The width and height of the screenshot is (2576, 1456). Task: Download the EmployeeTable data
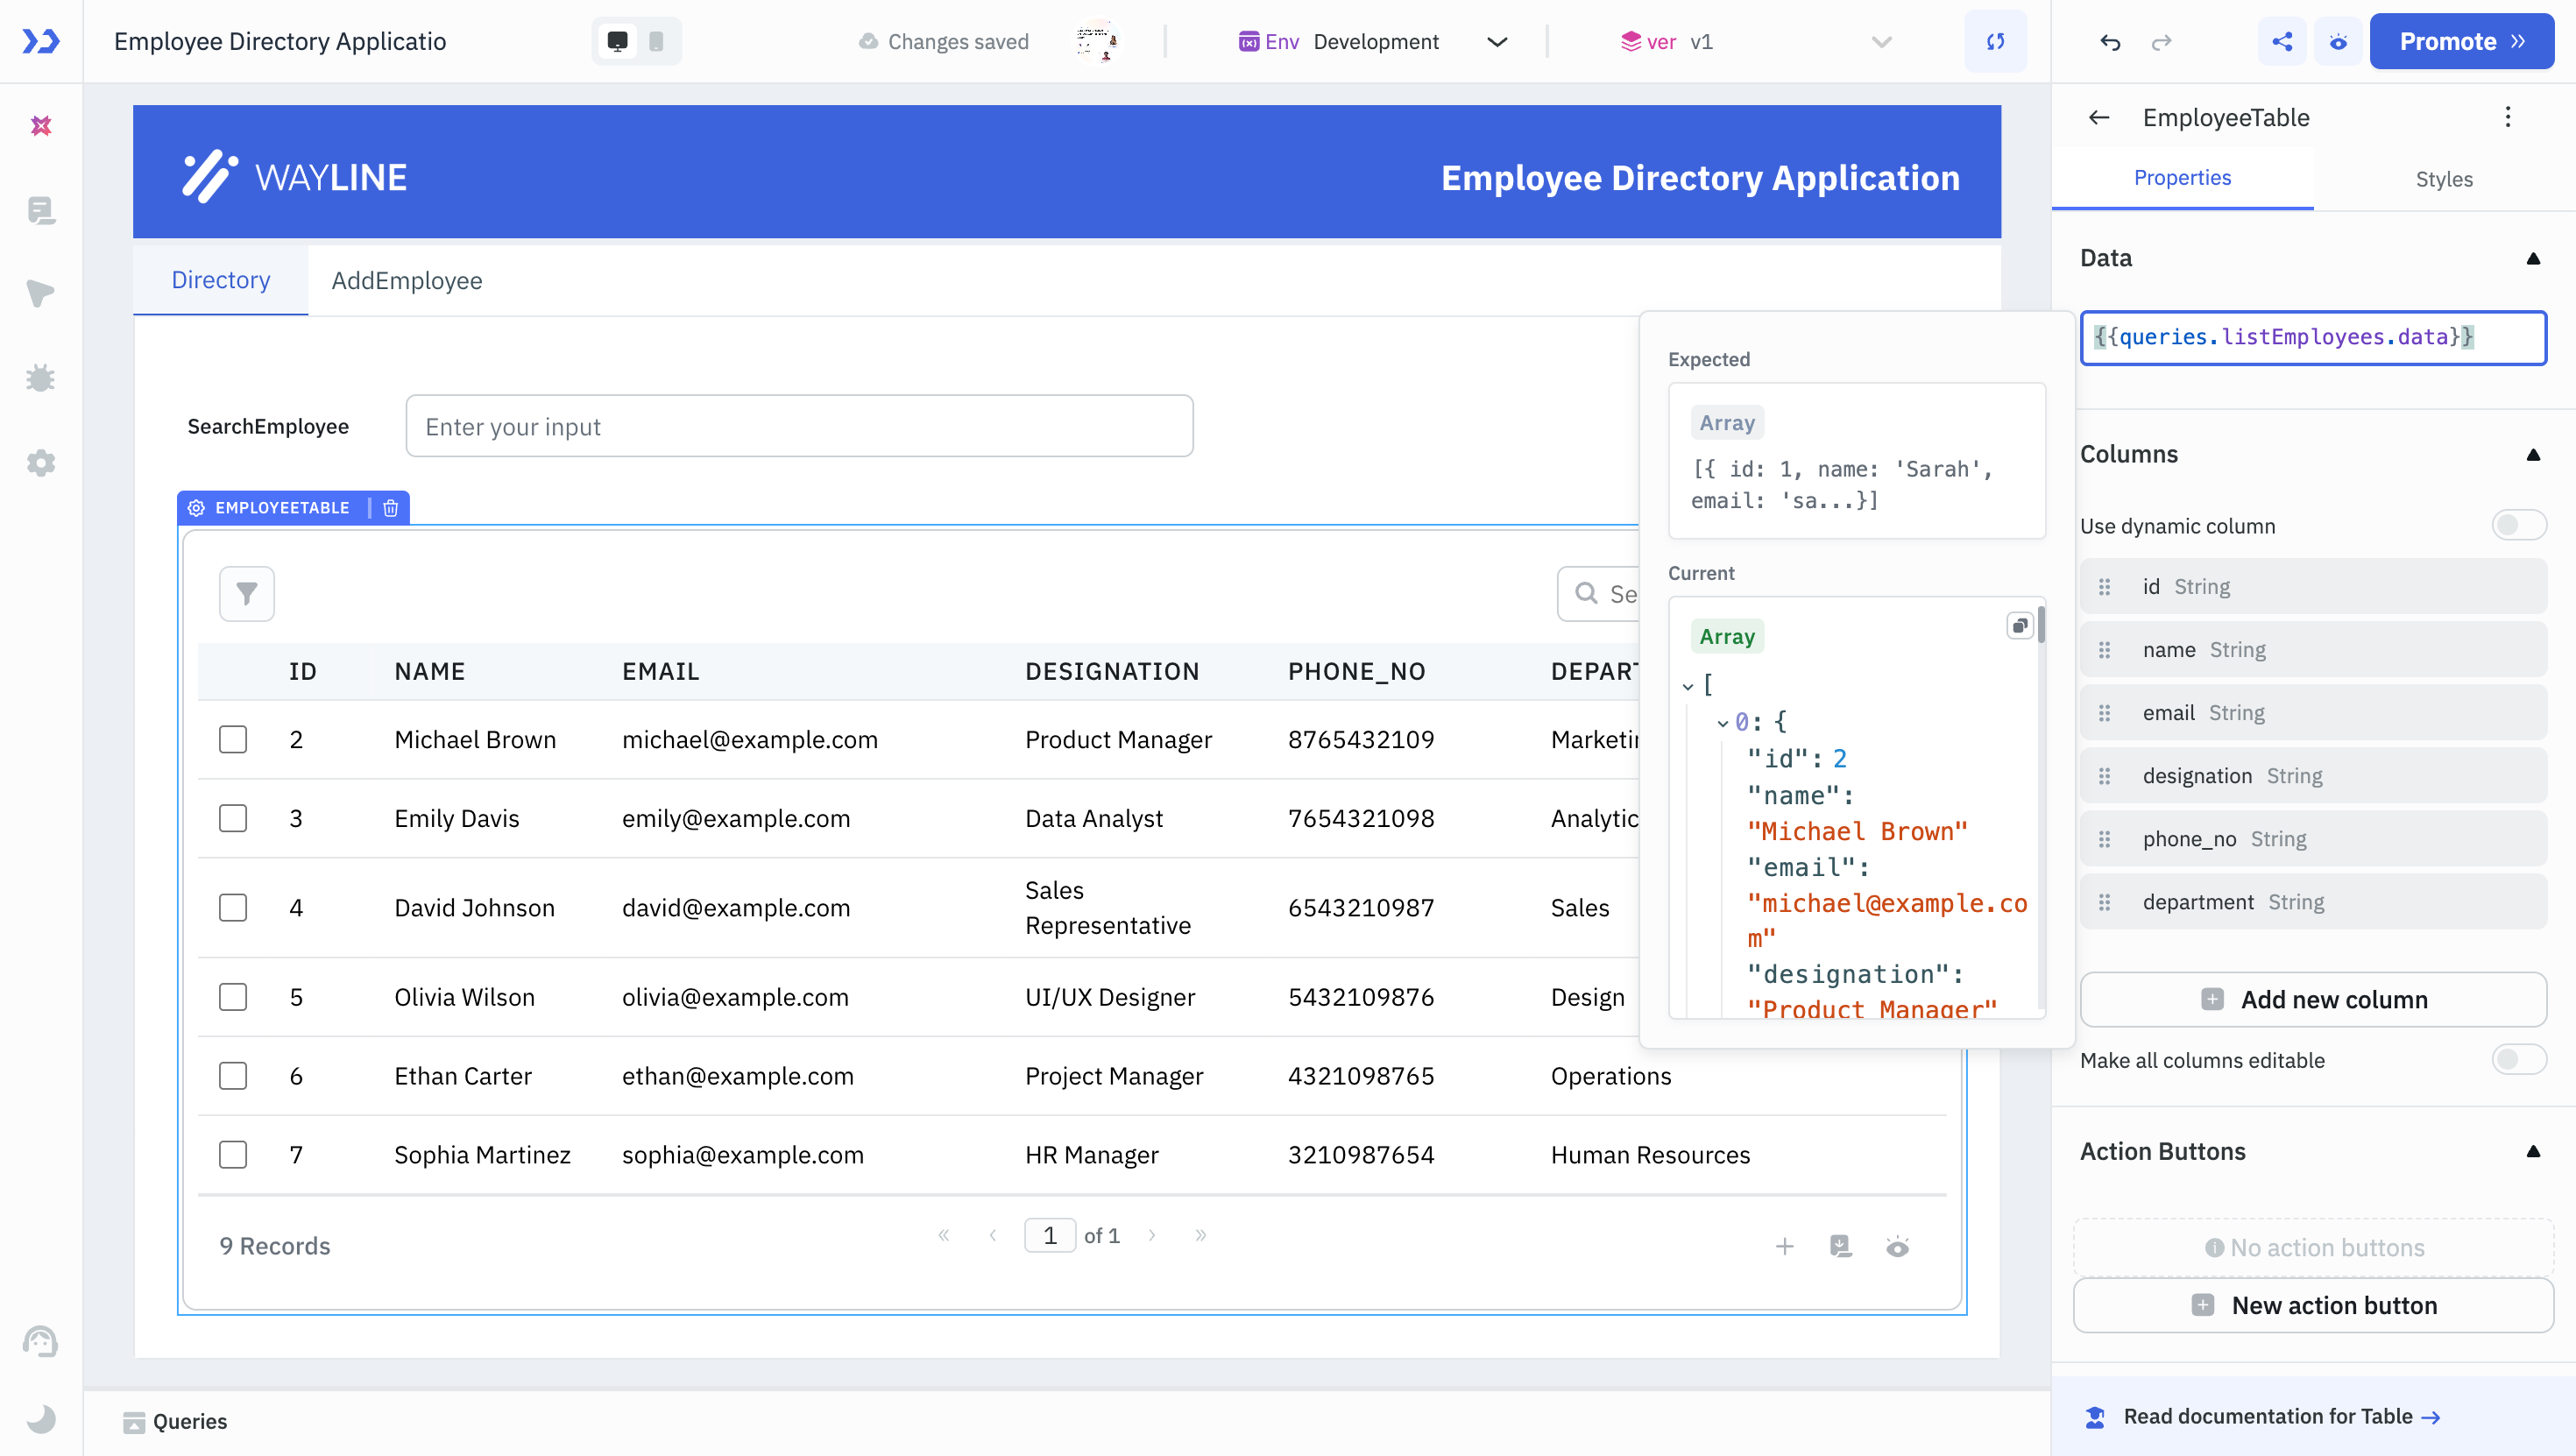click(x=1841, y=1246)
